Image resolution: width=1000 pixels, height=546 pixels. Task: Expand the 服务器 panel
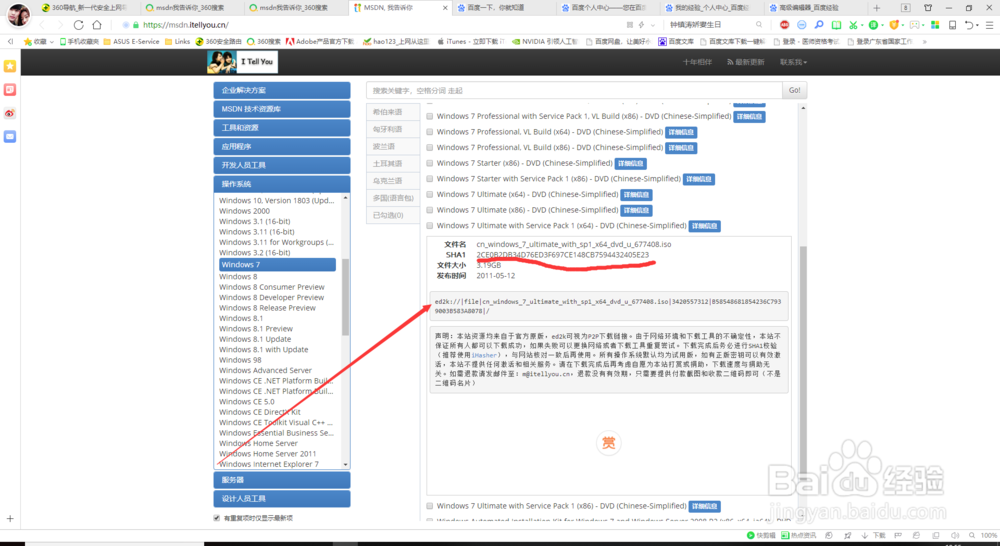point(282,480)
